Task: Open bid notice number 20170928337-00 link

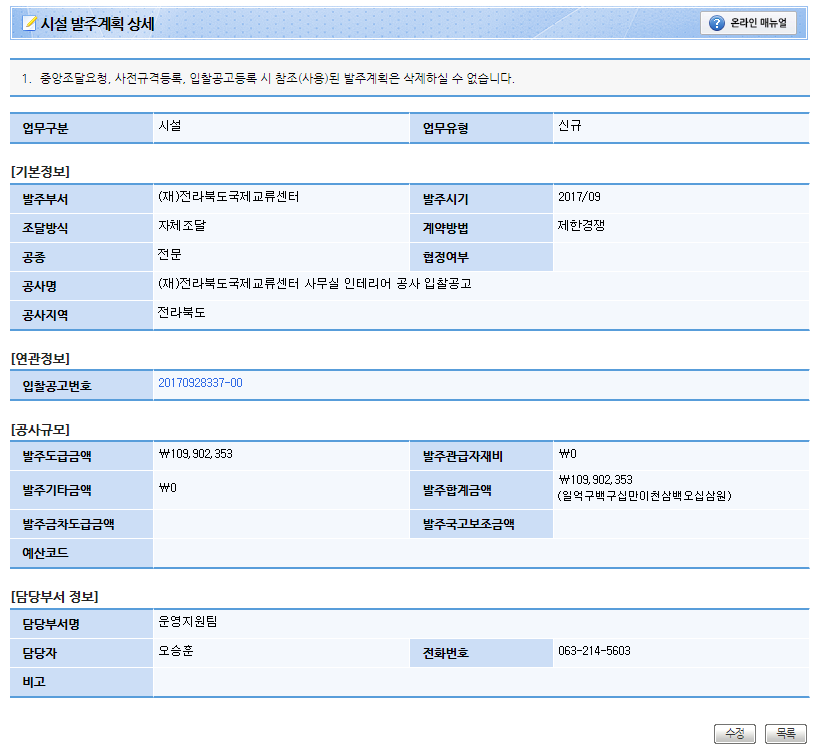Action: pos(200,383)
